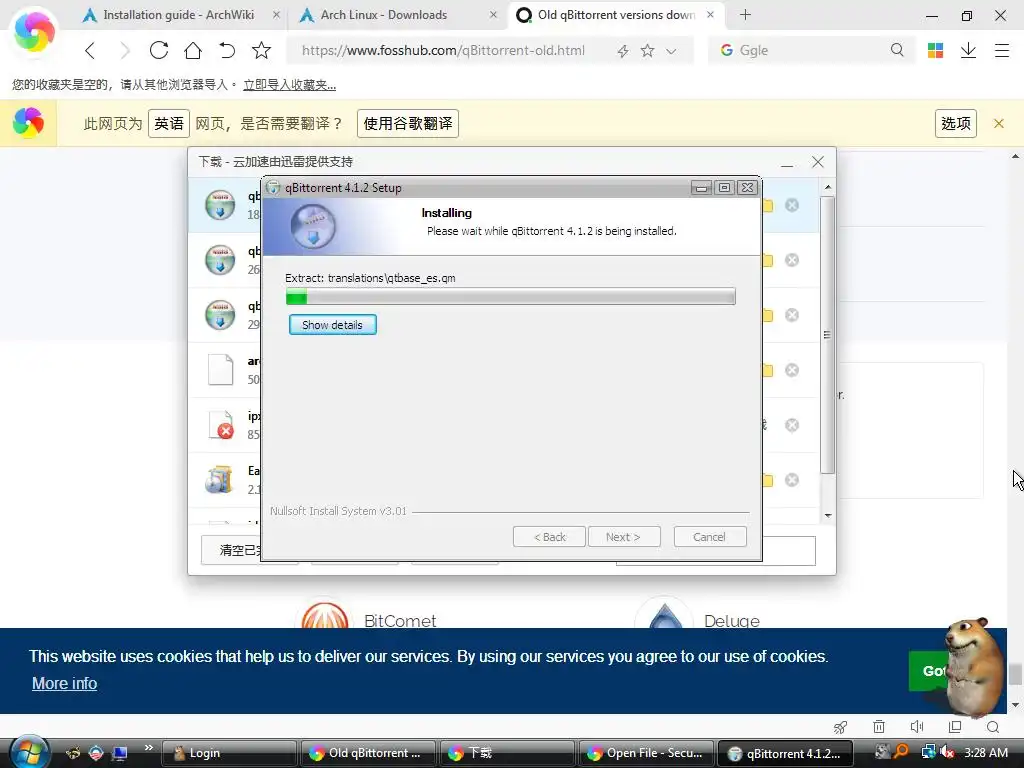
Task: Click the first qBittorrent download item icon
Action: point(220,205)
